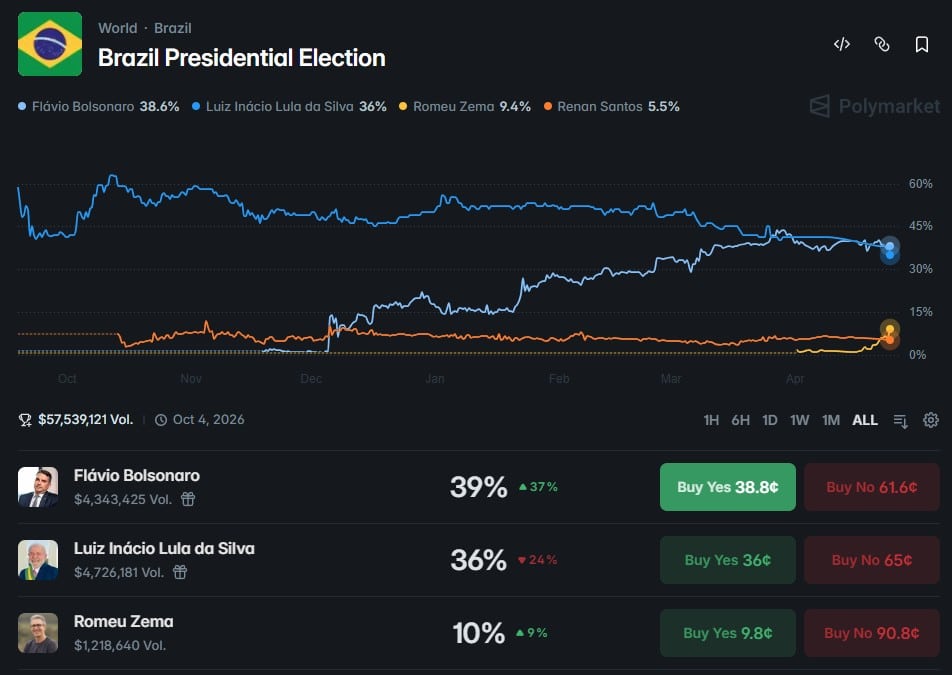The width and height of the screenshot is (952, 675).
Task: Open Flávio Bolsonaro's profile thumbnail
Action: [38, 487]
